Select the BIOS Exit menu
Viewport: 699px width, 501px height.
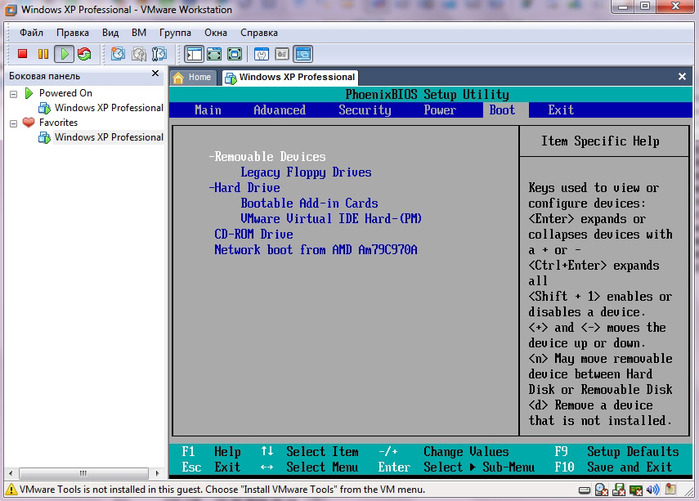tap(561, 110)
